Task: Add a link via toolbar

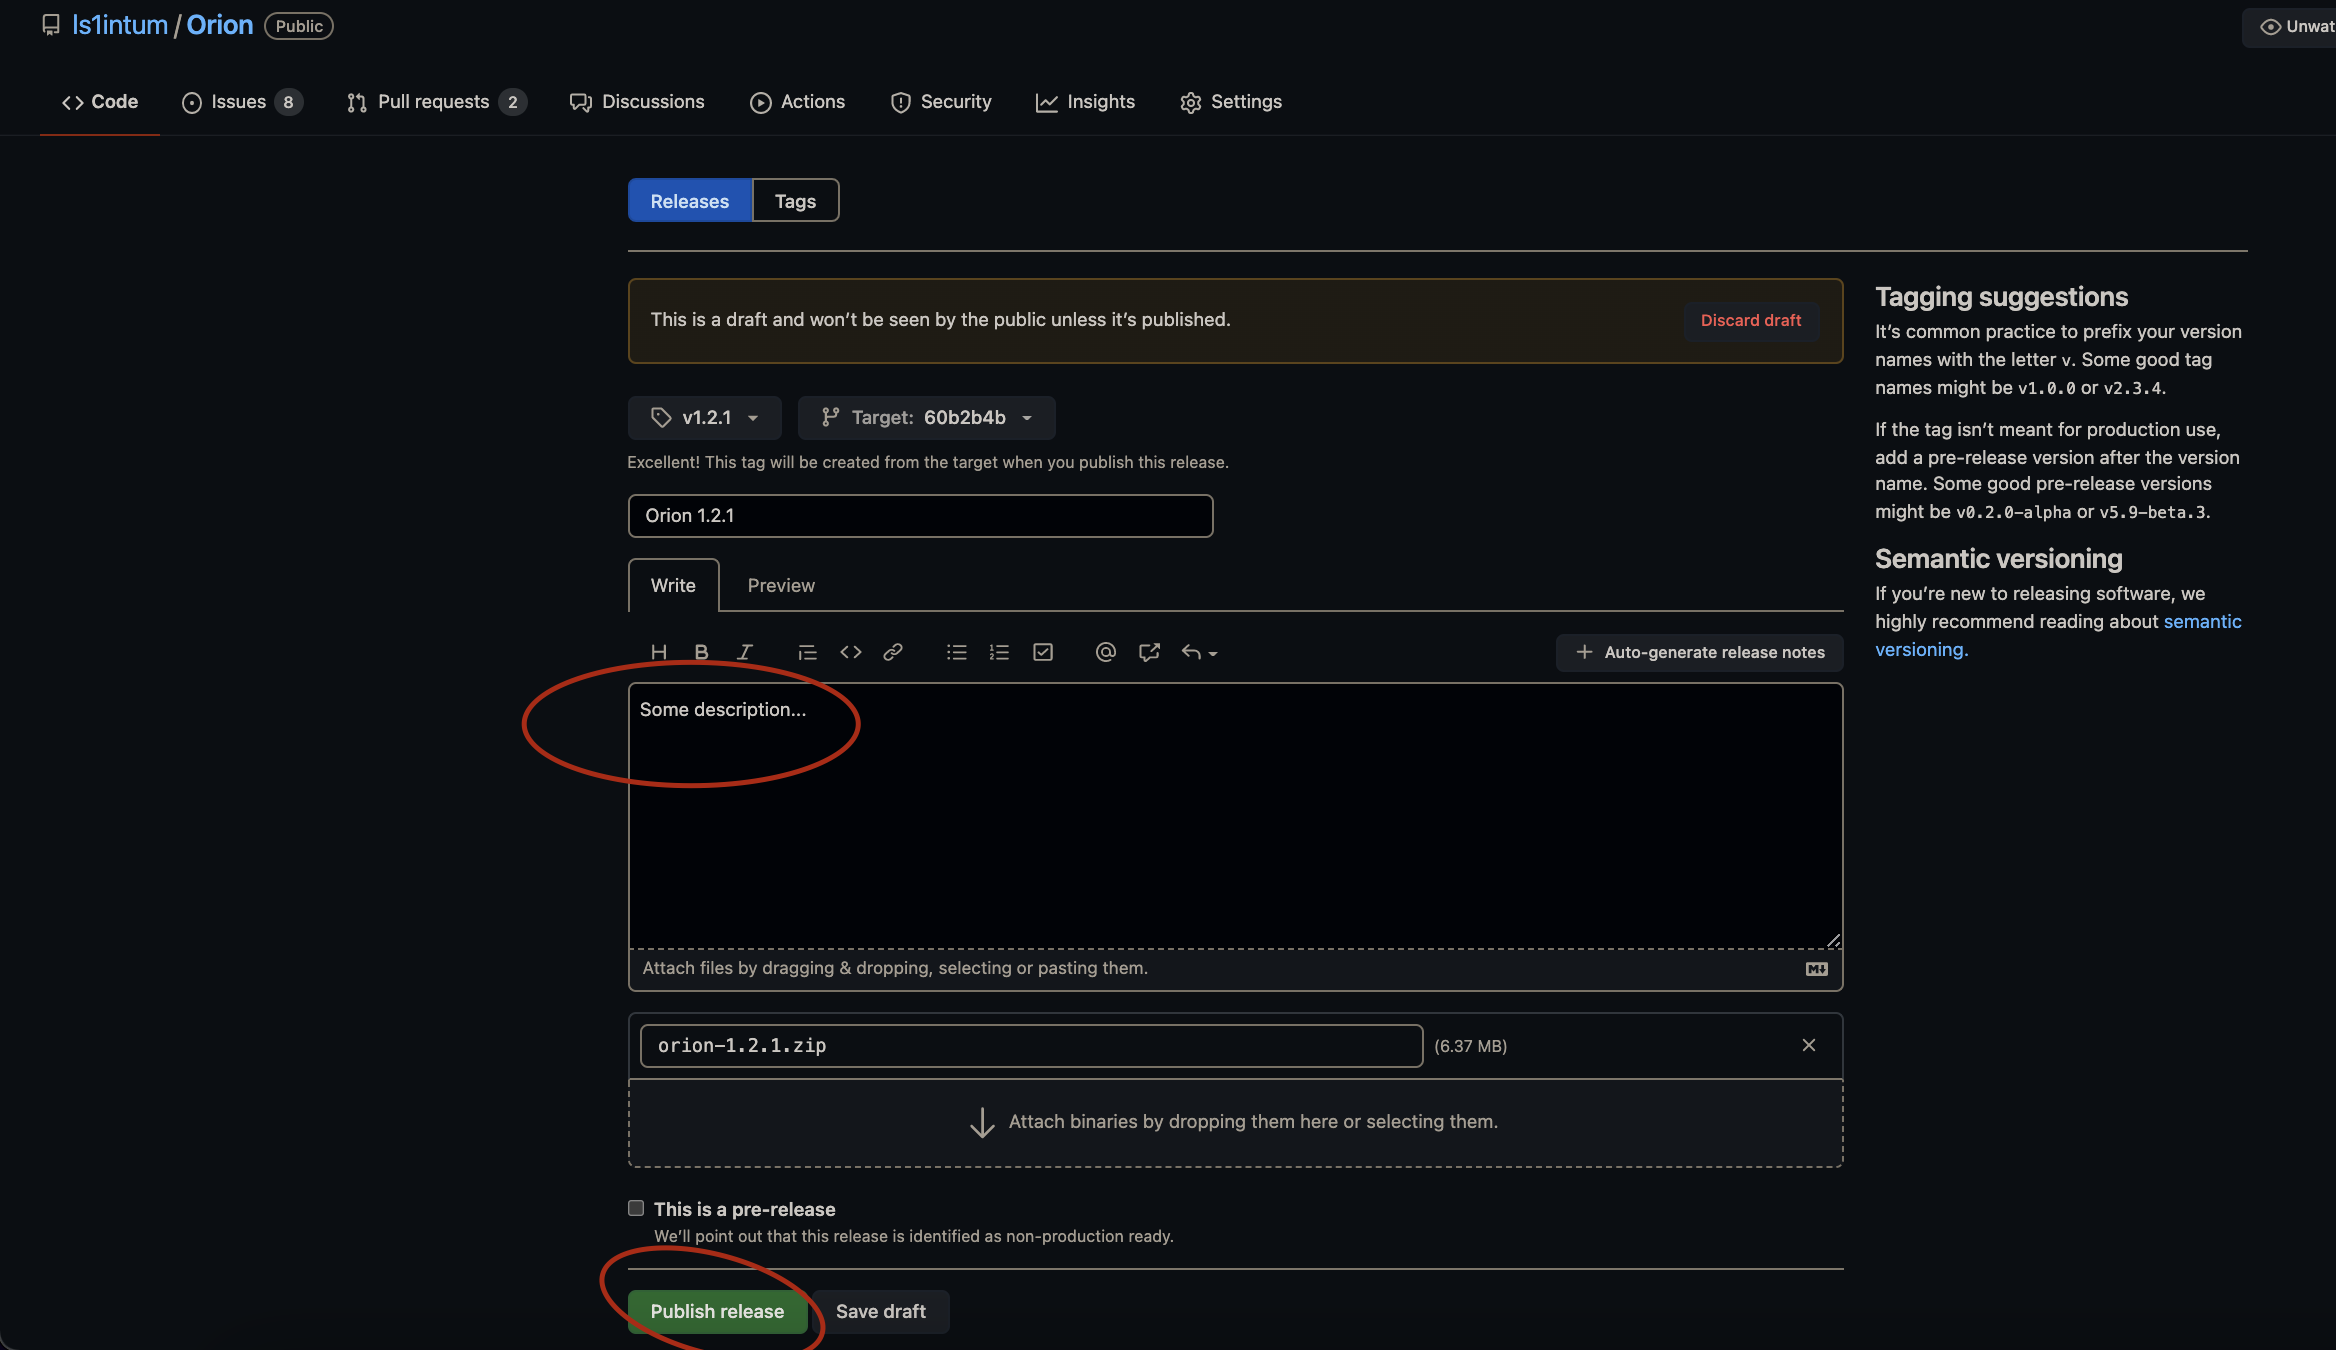Action: pyautogui.click(x=893, y=652)
